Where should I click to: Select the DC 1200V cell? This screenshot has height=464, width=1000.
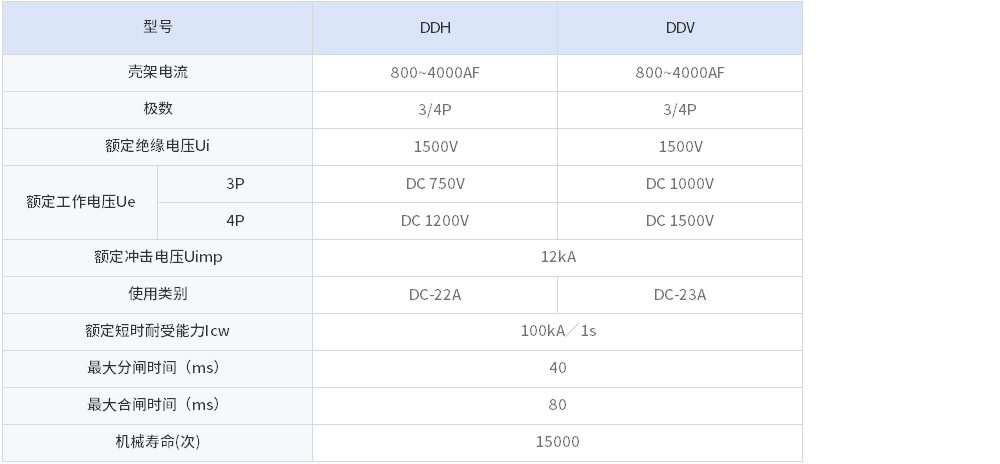pyautogui.click(x=435, y=221)
